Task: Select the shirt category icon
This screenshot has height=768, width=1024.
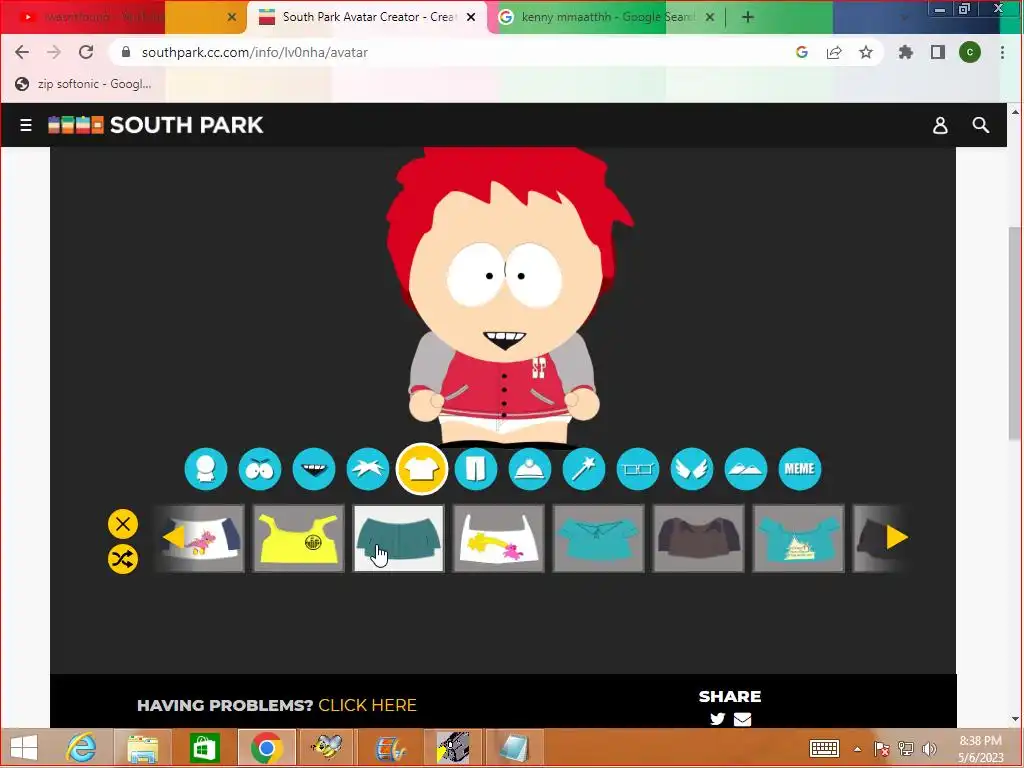Action: tap(422, 469)
